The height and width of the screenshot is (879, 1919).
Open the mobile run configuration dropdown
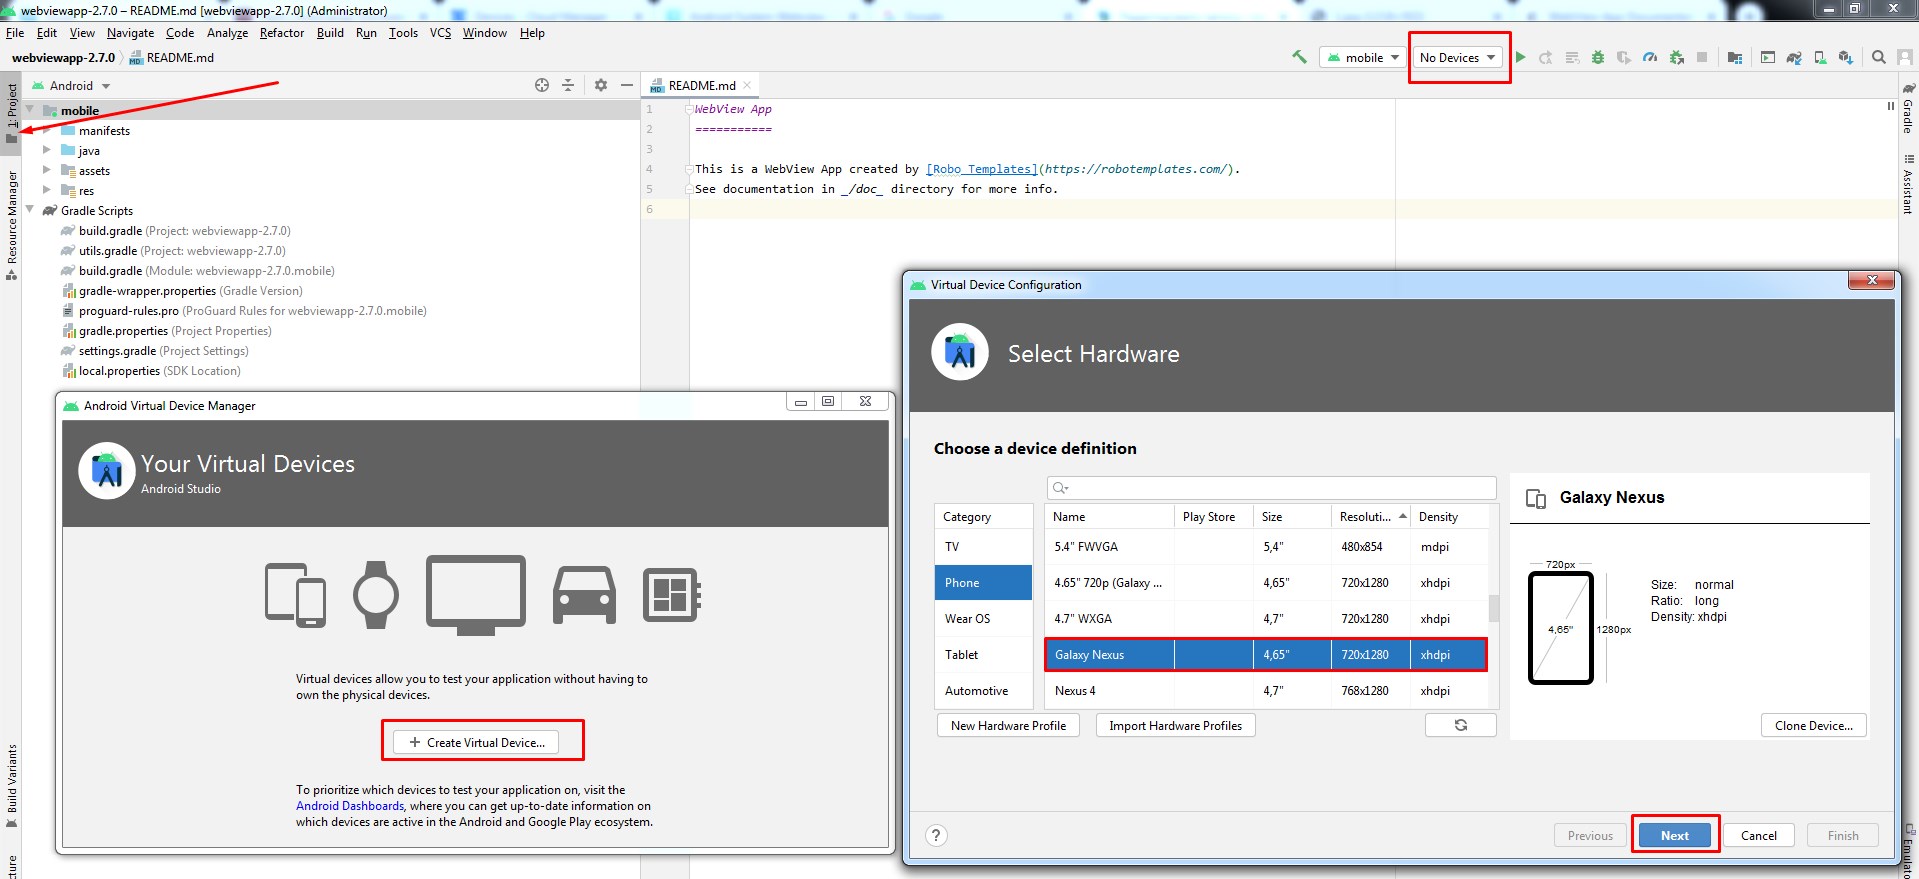(1364, 57)
